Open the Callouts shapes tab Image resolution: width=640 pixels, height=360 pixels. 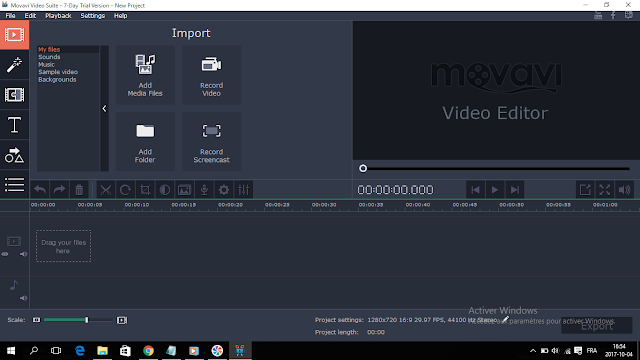pyautogui.click(x=14, y=155)
